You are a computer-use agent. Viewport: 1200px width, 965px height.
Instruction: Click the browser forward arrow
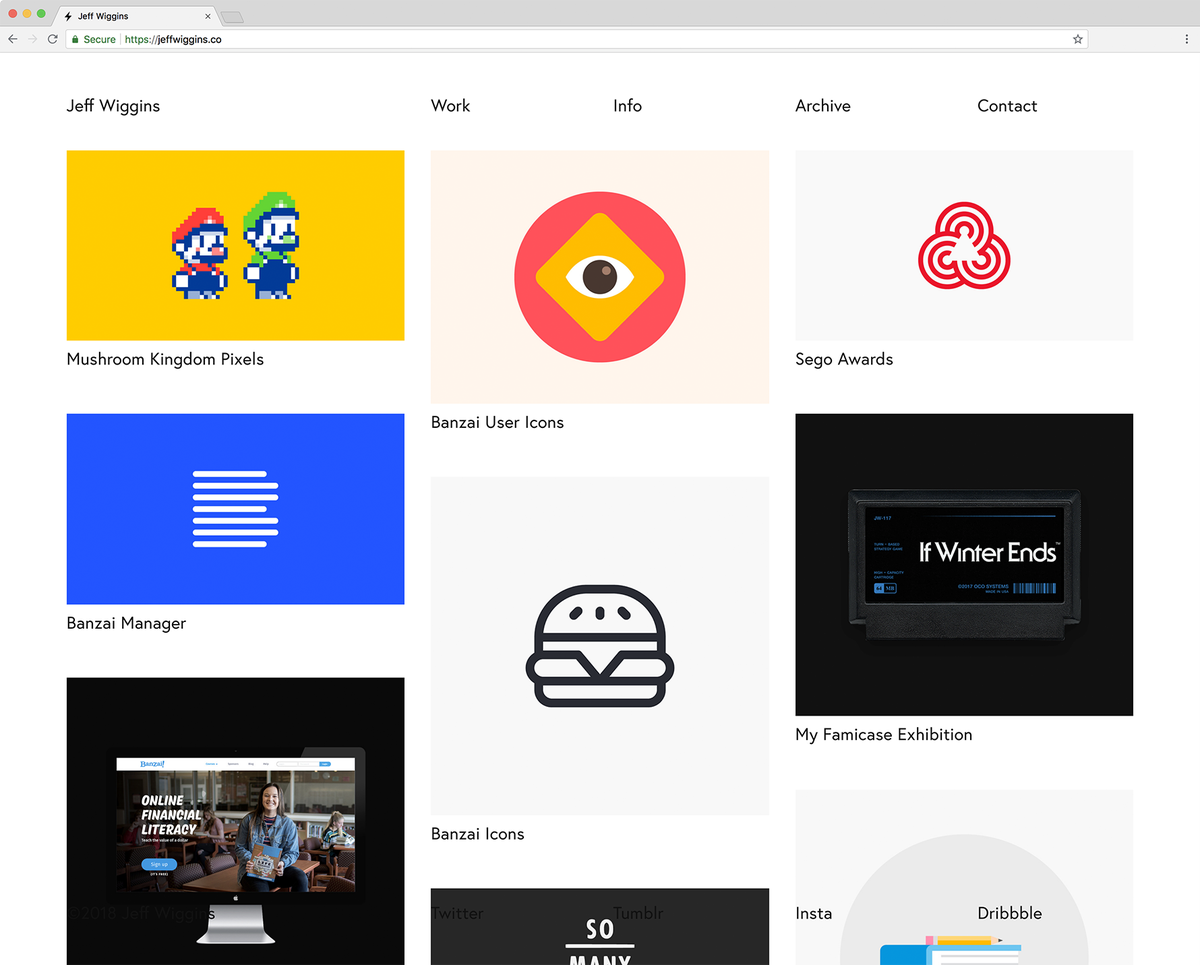33,39
